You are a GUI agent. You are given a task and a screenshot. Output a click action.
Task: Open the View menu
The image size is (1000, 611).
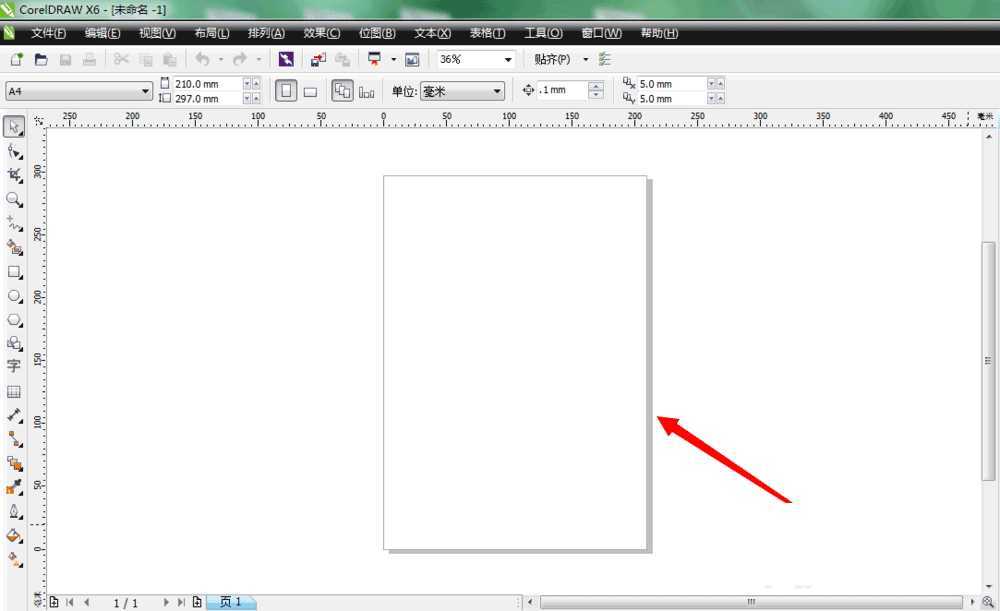pos(158,33)
